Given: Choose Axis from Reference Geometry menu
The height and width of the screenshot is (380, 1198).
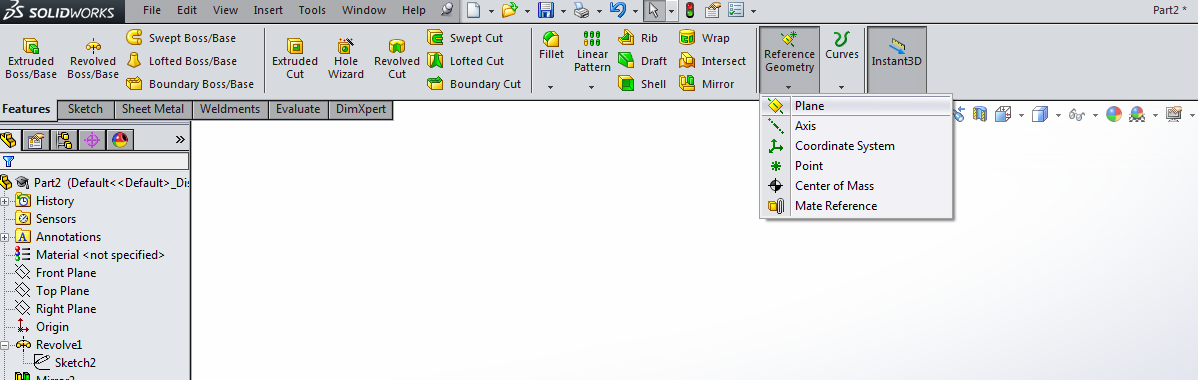Looking at the screenshot, I should click(x=856, y=126).
